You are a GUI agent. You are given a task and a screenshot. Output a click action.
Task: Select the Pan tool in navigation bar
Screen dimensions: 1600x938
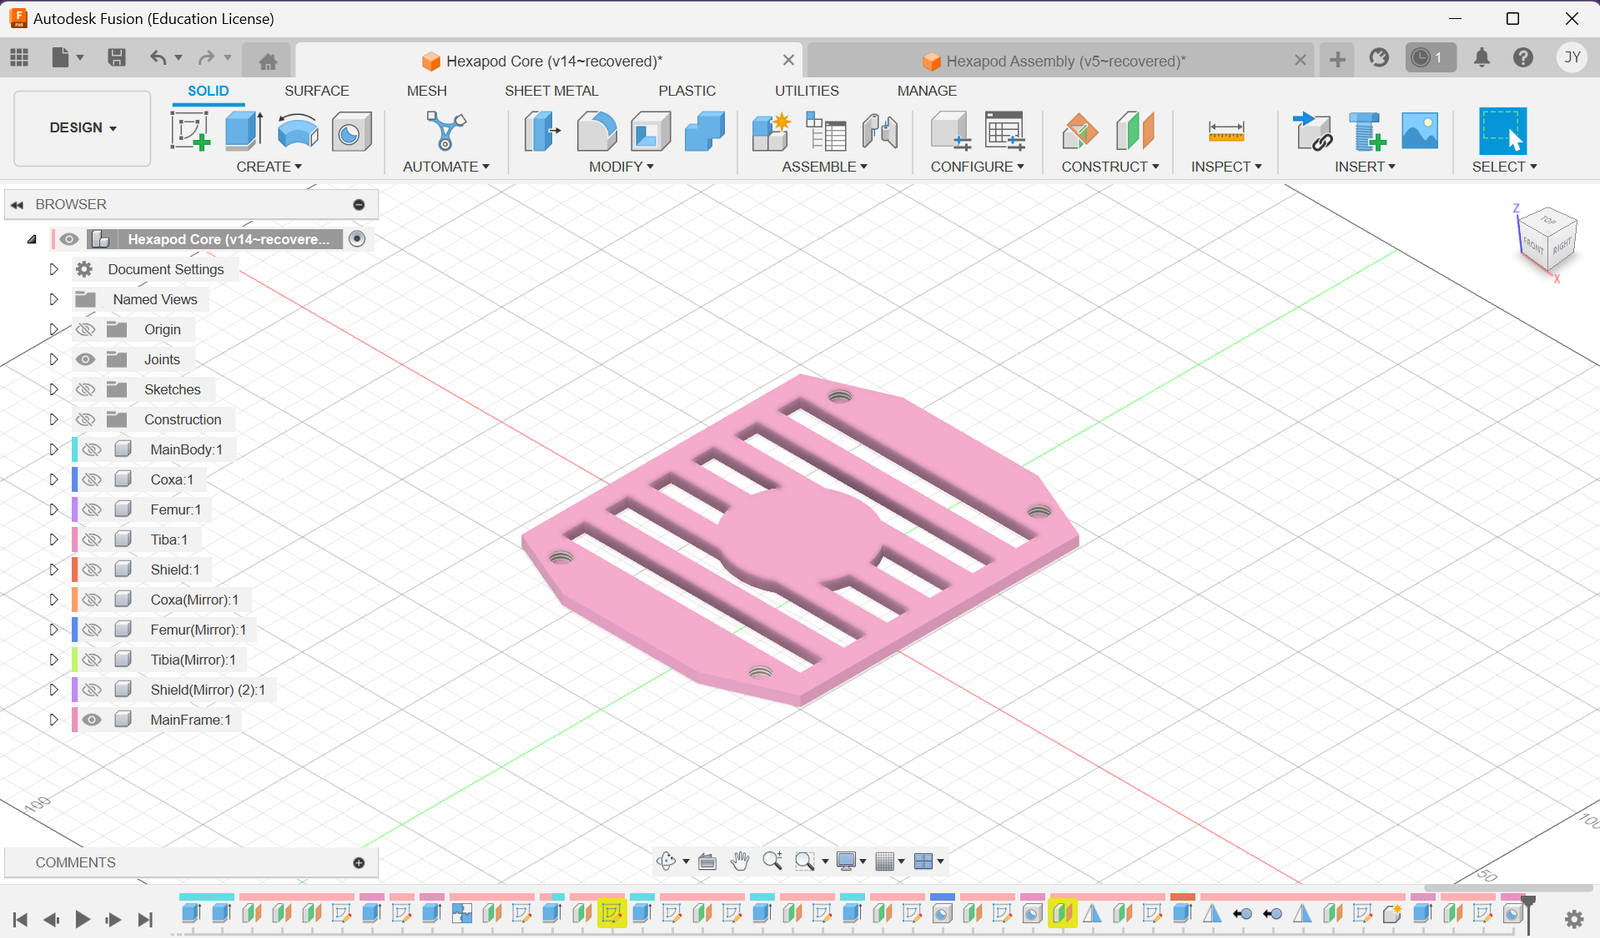(x=740, y=861)
